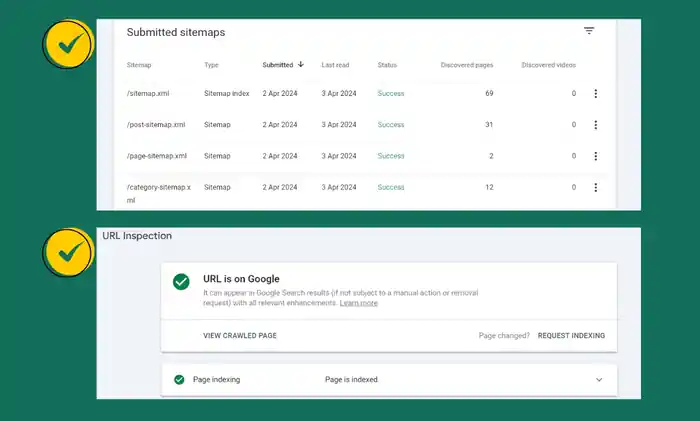Open more options for /category-sitemap.xml row
The image size is (700, 421).
coord(596,187)
